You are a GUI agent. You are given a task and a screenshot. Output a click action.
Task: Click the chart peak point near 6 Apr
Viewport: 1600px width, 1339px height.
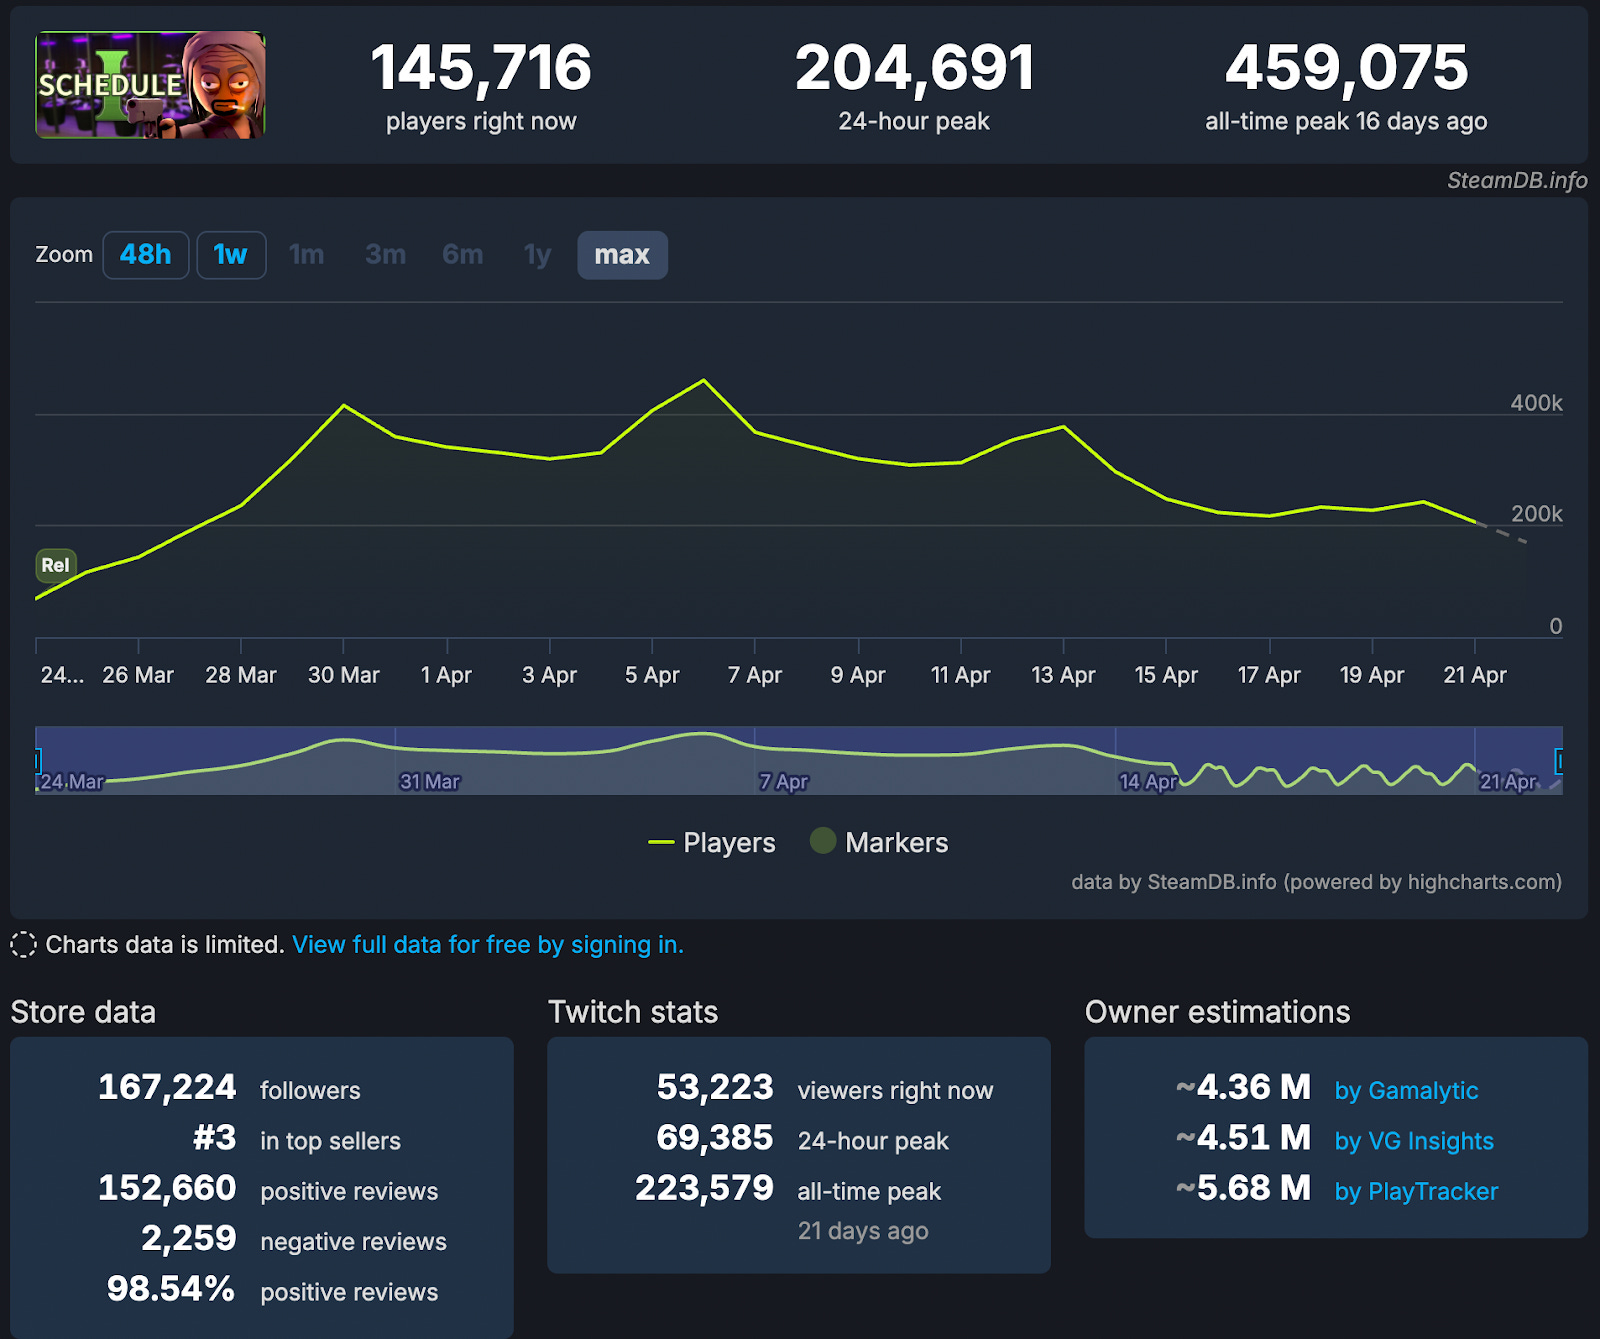point(704,380)
